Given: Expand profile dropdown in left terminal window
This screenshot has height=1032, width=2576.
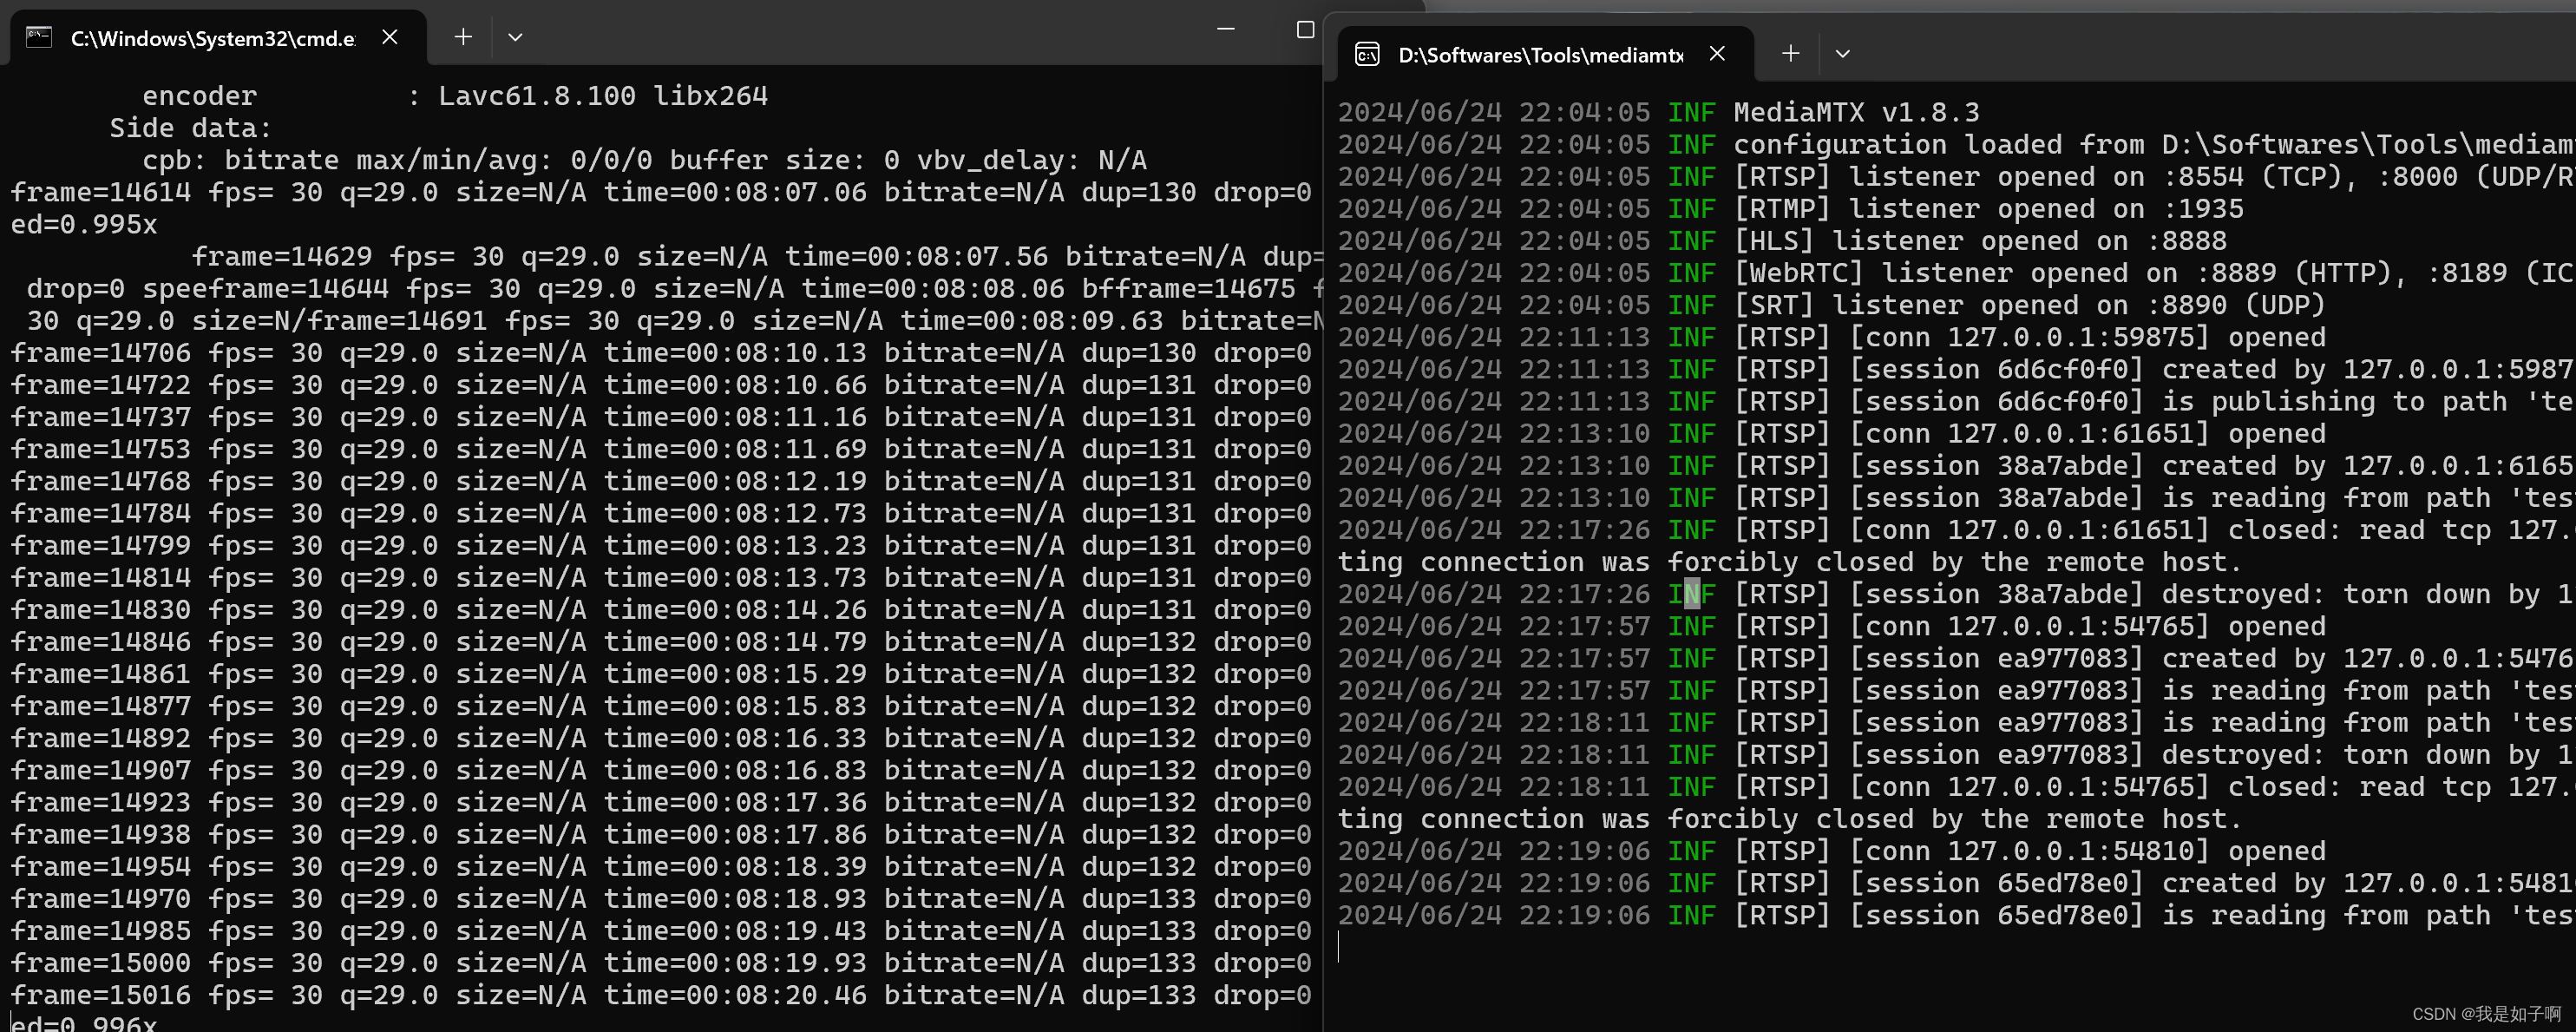Looking at the screenshot, I should 515,37.
